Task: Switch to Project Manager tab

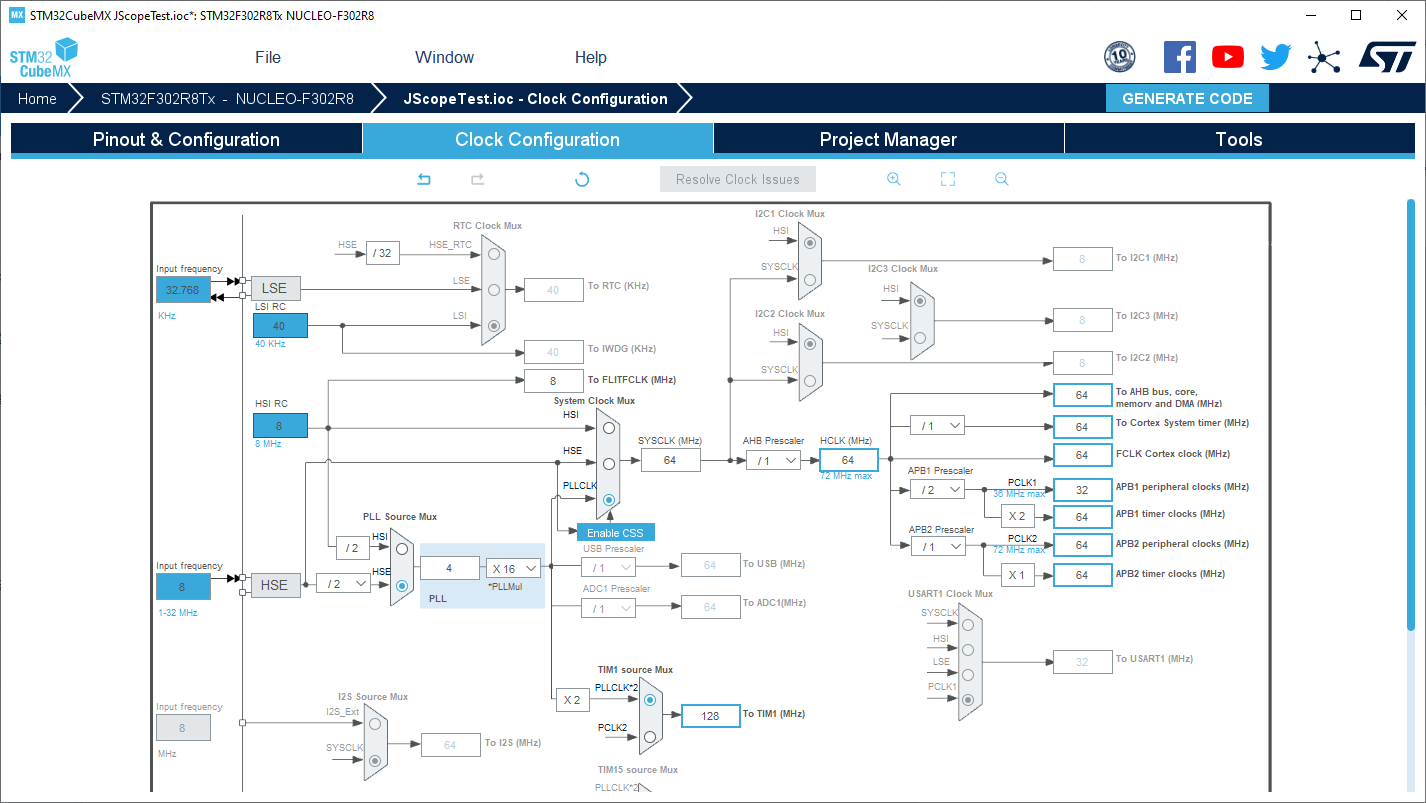Action: click(x=888, y=139)
